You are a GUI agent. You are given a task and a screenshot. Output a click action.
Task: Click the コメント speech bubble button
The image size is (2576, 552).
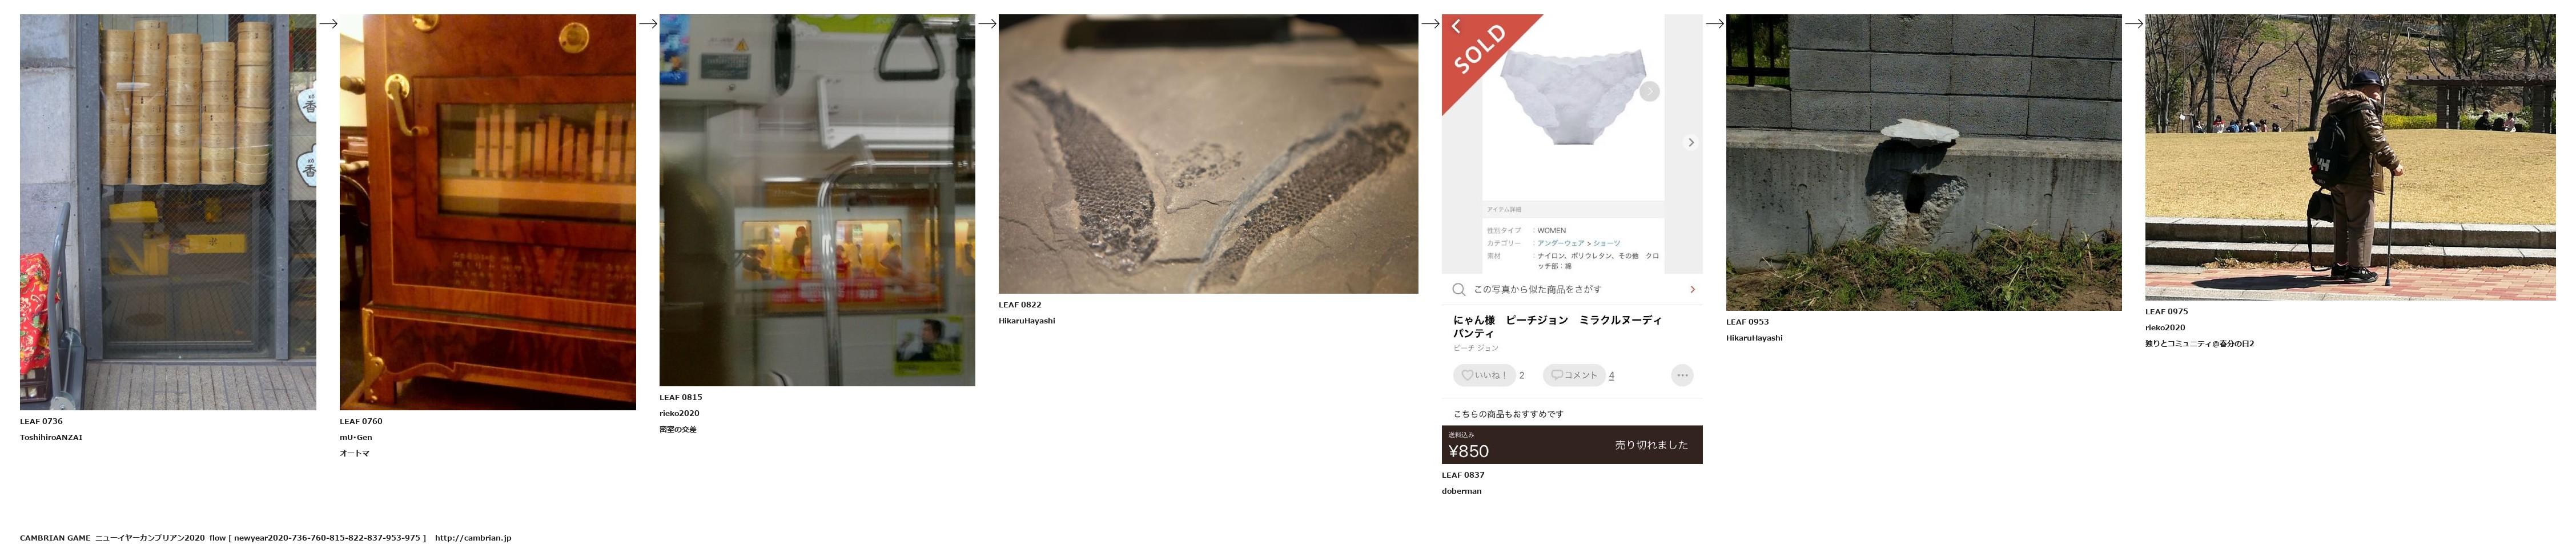tap(1574, 375)
